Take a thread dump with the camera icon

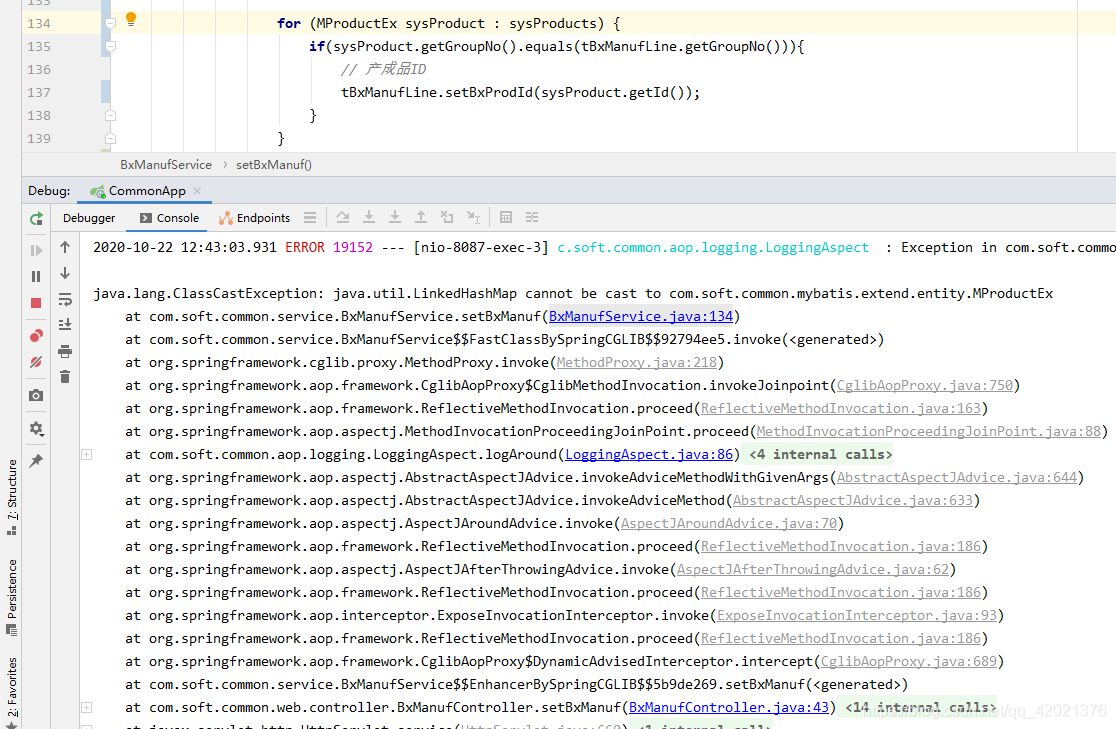tap(36, 395)
